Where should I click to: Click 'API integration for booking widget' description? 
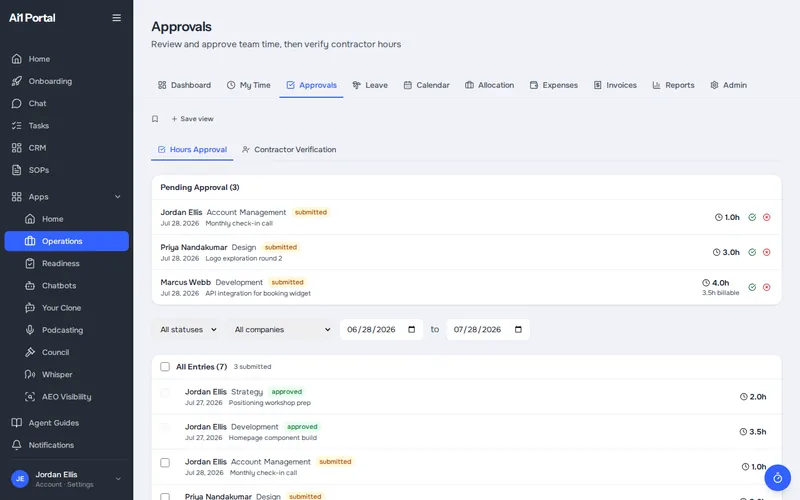coord(258,293)
